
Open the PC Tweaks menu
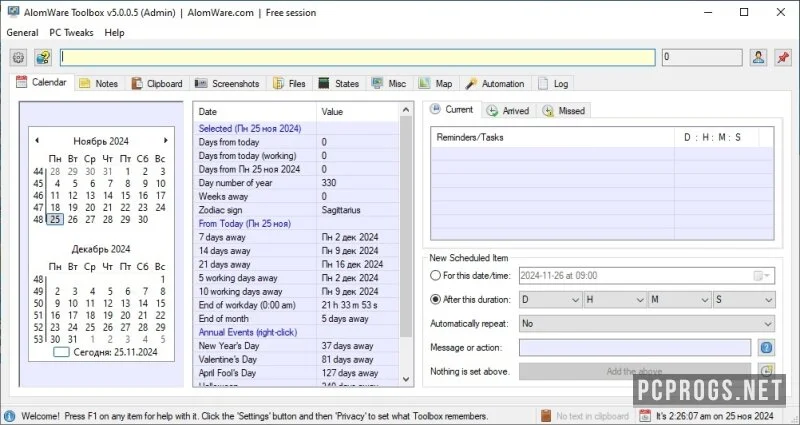tap(71, 33)
